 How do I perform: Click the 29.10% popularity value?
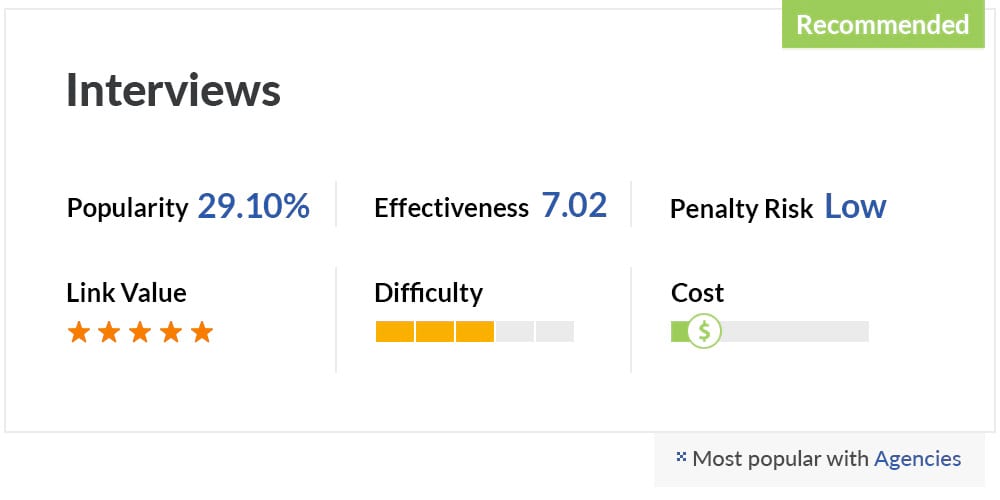253,207
